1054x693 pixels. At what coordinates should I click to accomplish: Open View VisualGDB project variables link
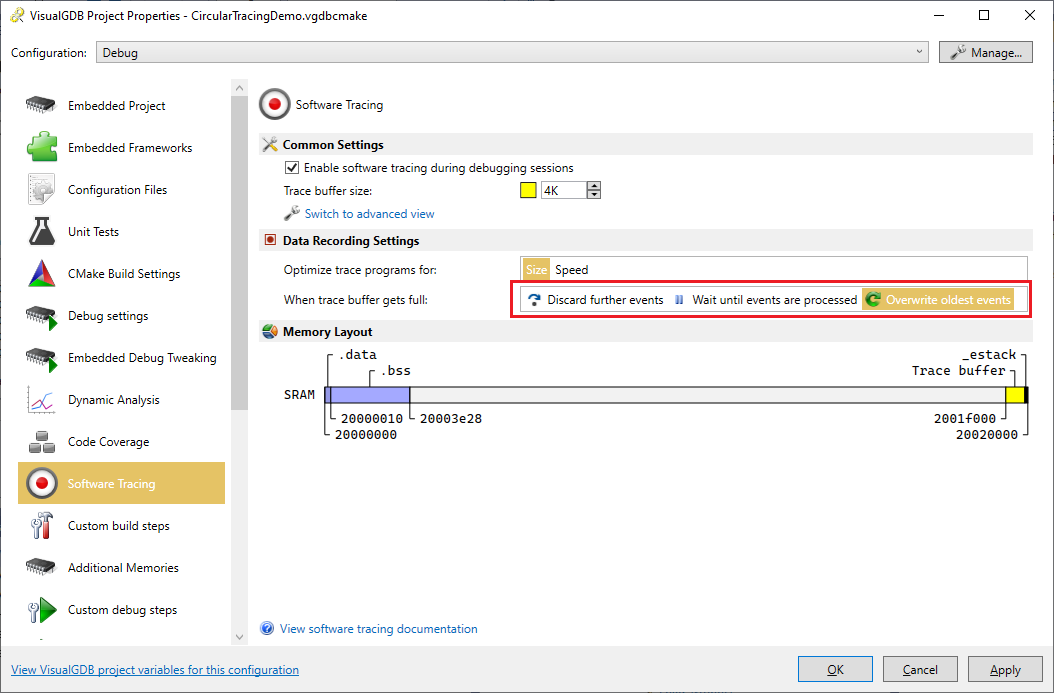coord(155,669)
